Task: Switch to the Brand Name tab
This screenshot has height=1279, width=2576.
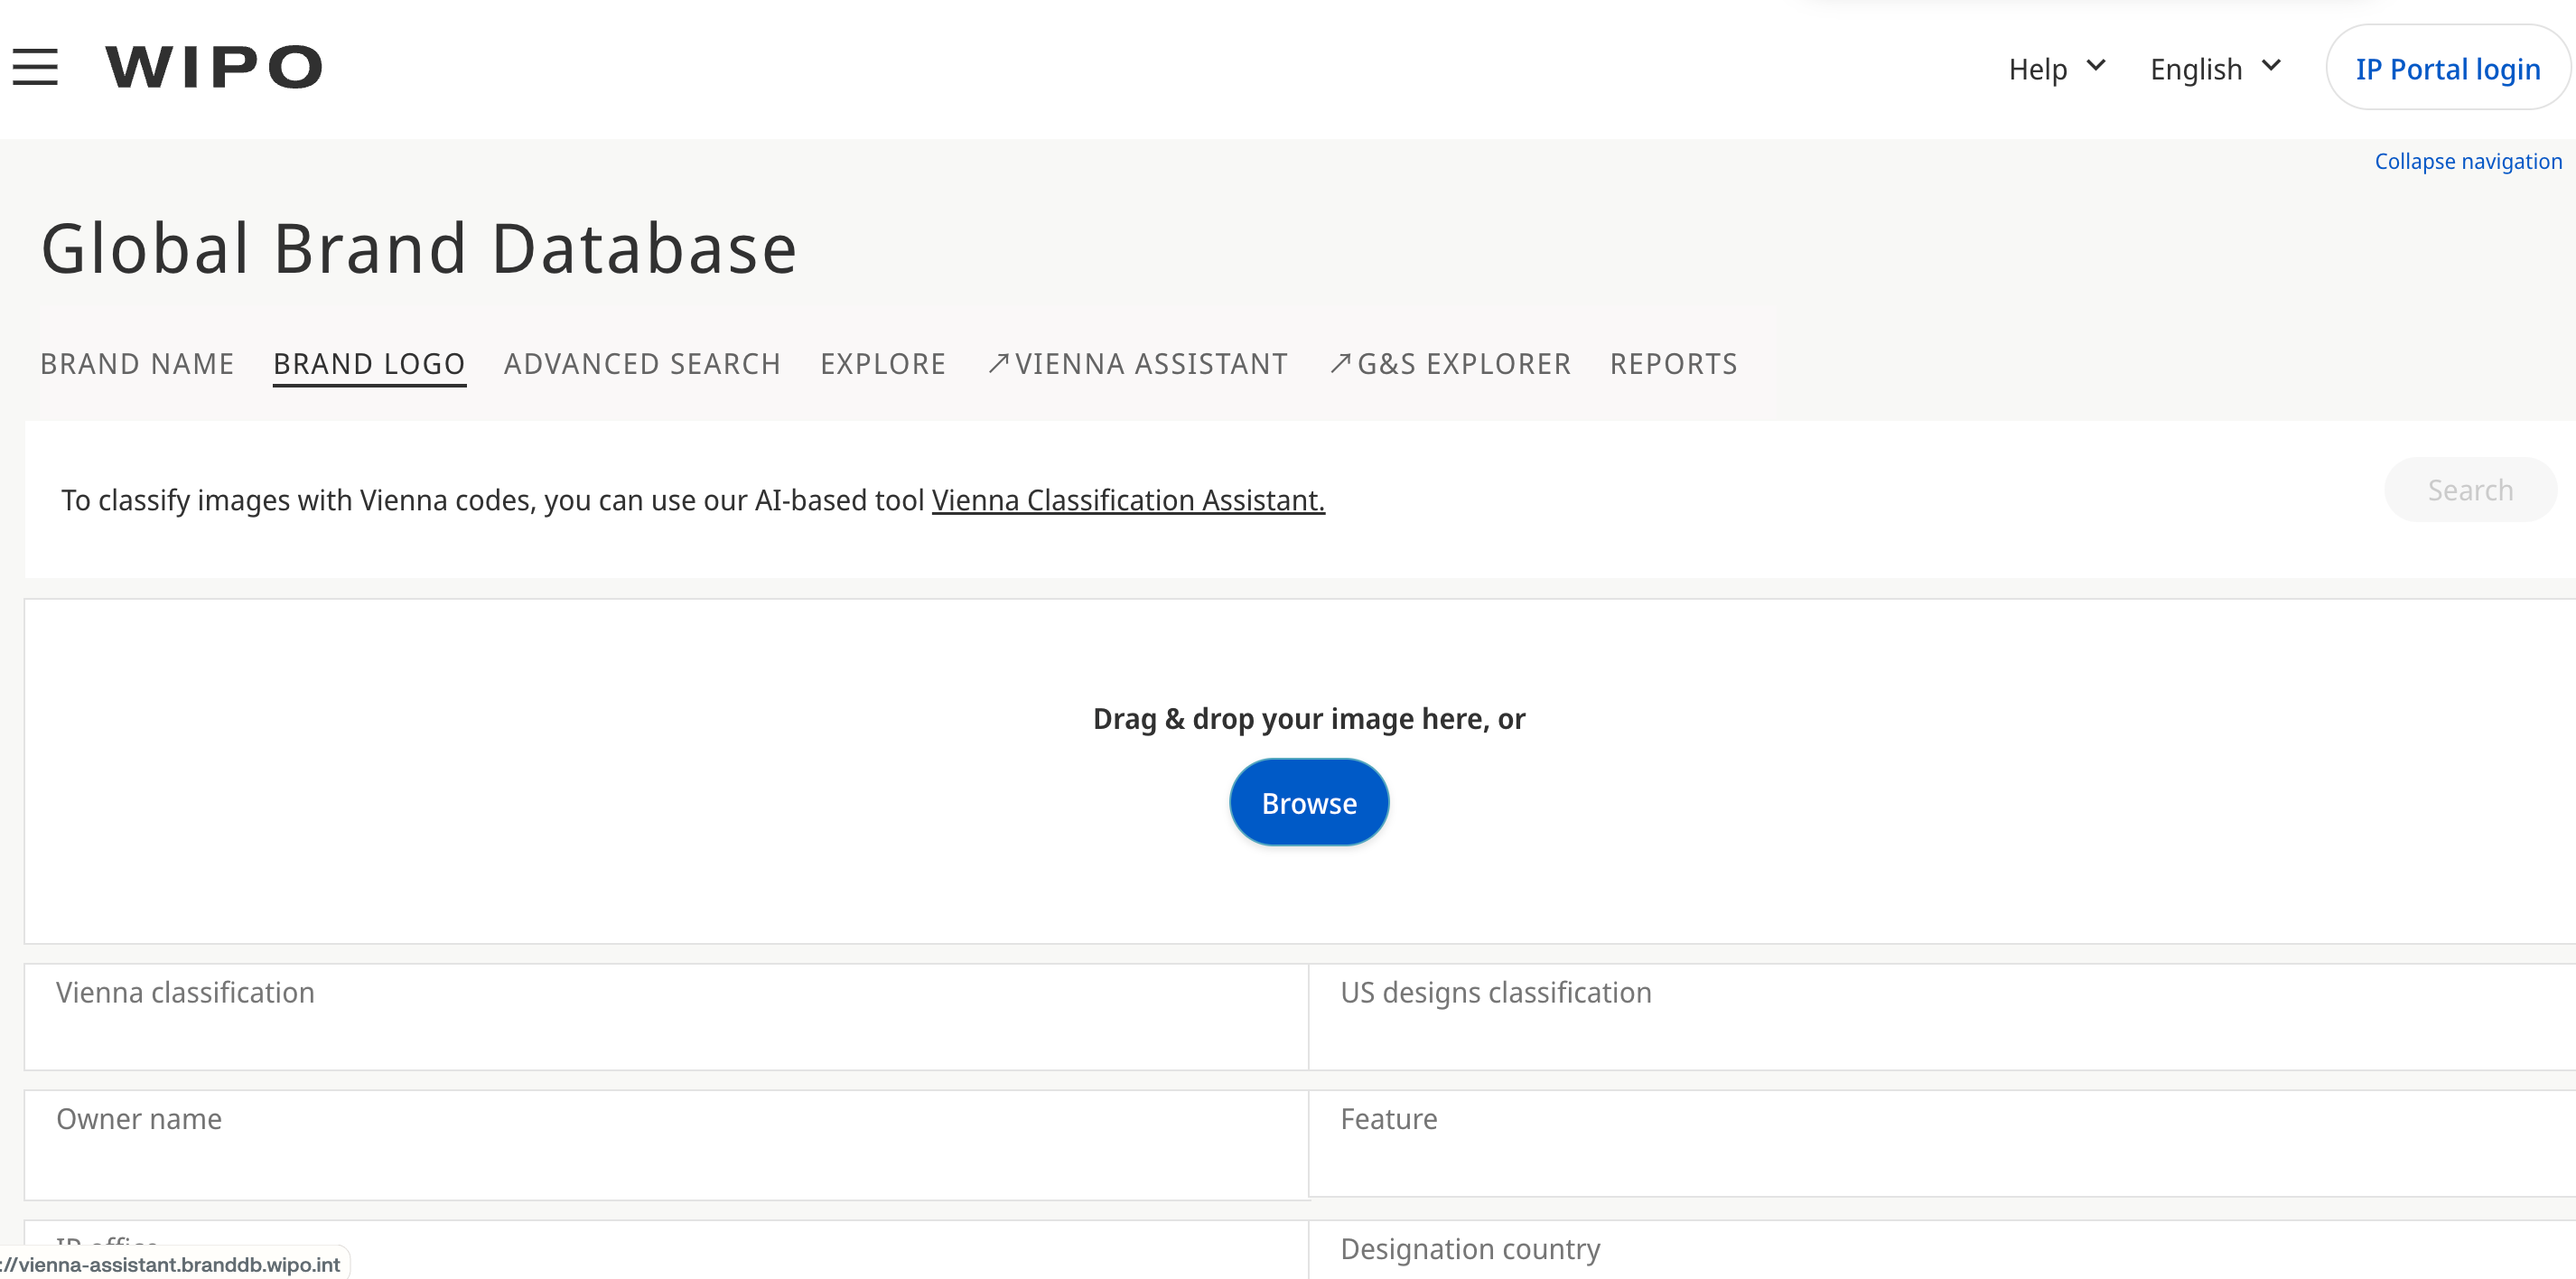Action: (x=137, y=364)
